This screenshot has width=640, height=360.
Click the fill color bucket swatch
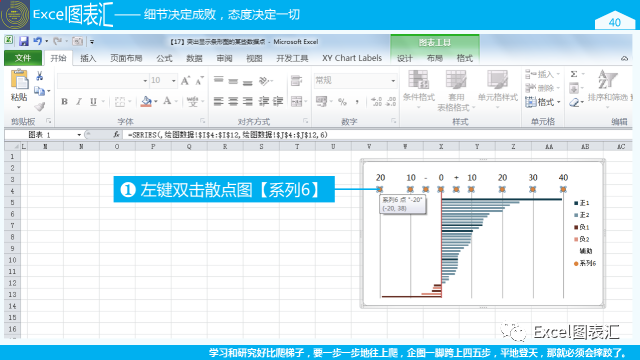pos(147,102)
